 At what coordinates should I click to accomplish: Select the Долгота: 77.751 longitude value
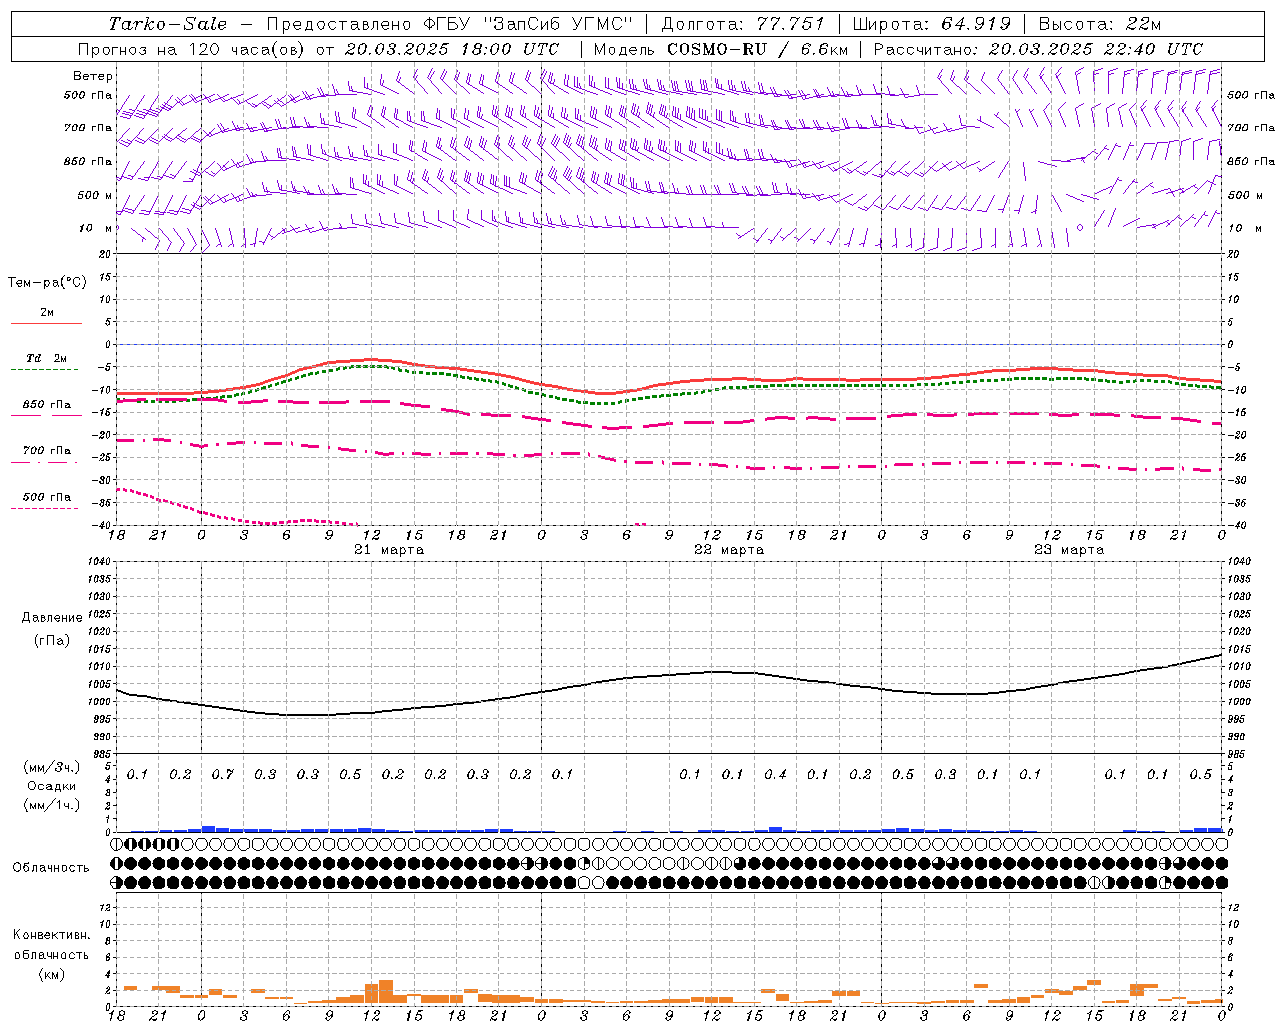pos(743,24)
